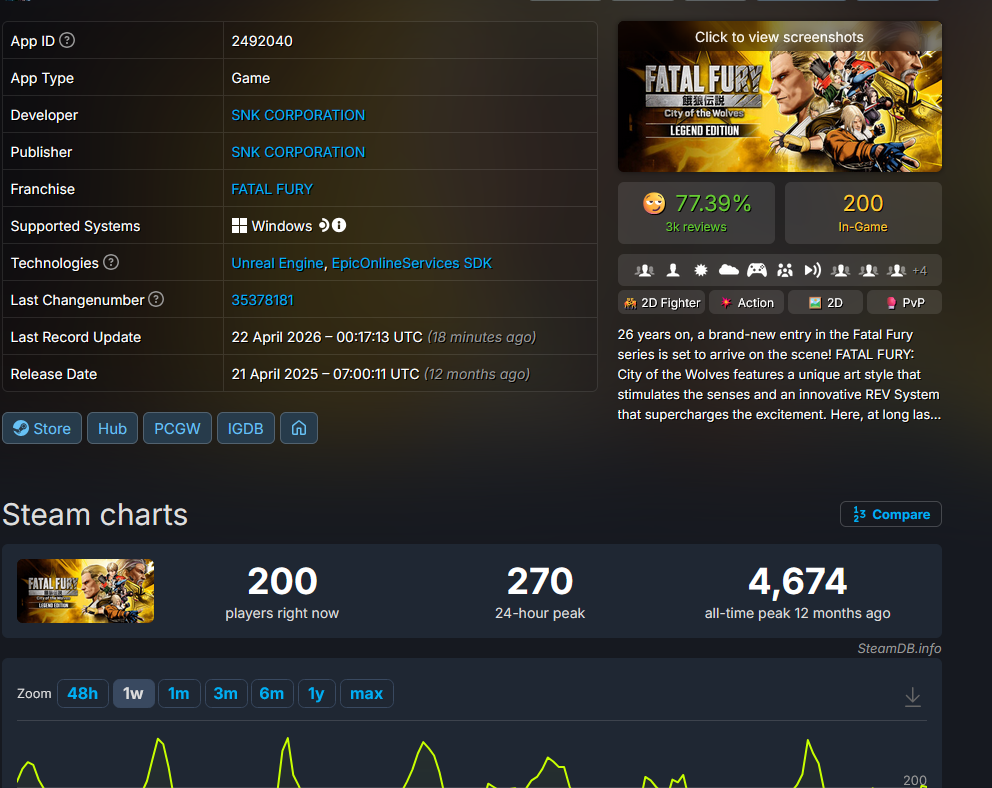The width and height of the screenshot is (992, 788).
Task: Set chart zoom to 1w
Action: (133, 694)
